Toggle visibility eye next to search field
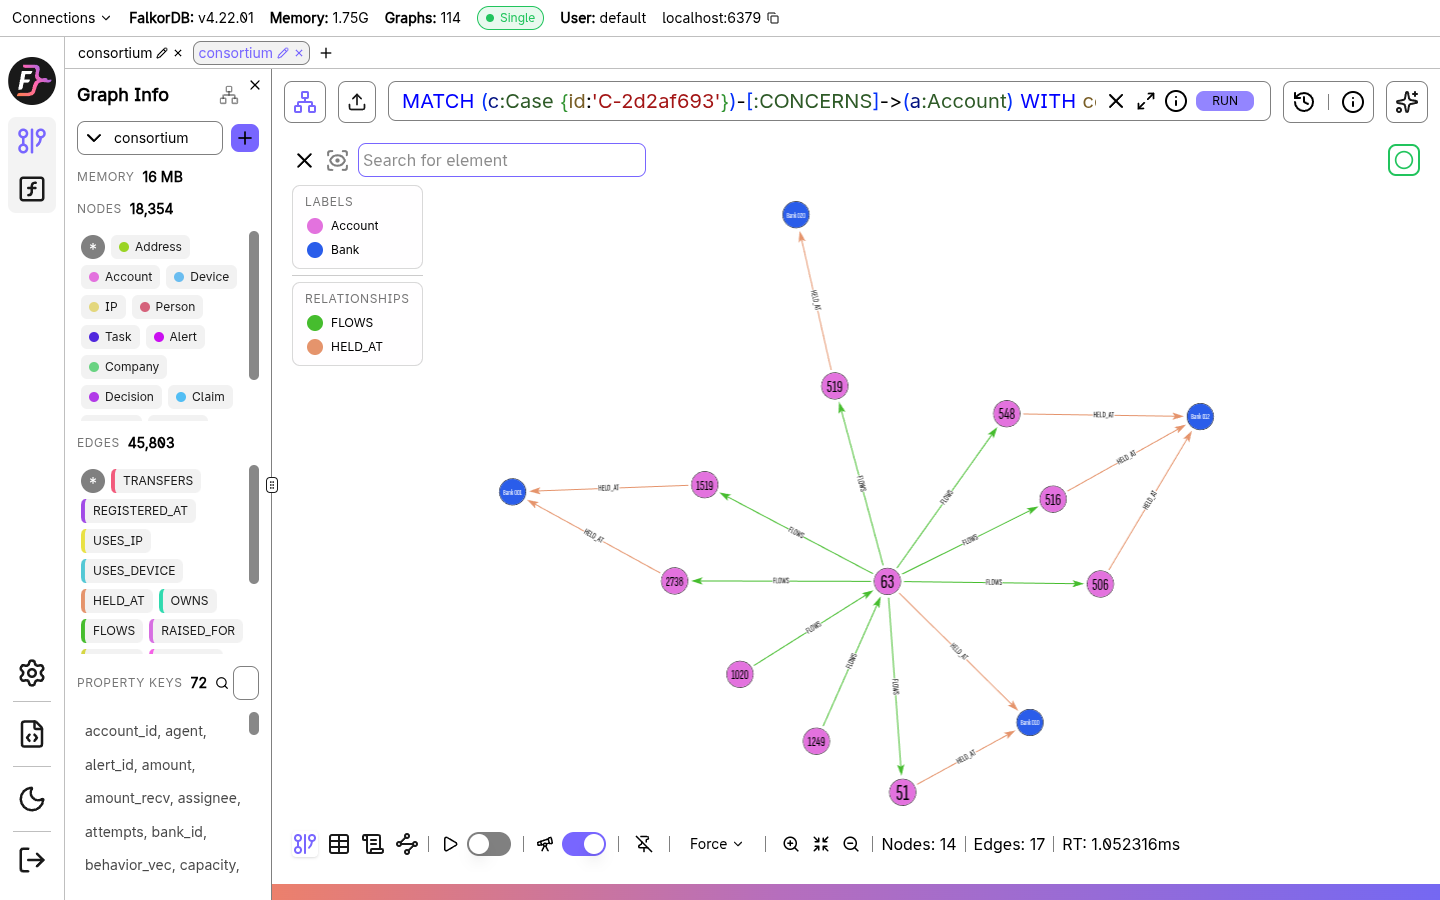 (338, 160)
